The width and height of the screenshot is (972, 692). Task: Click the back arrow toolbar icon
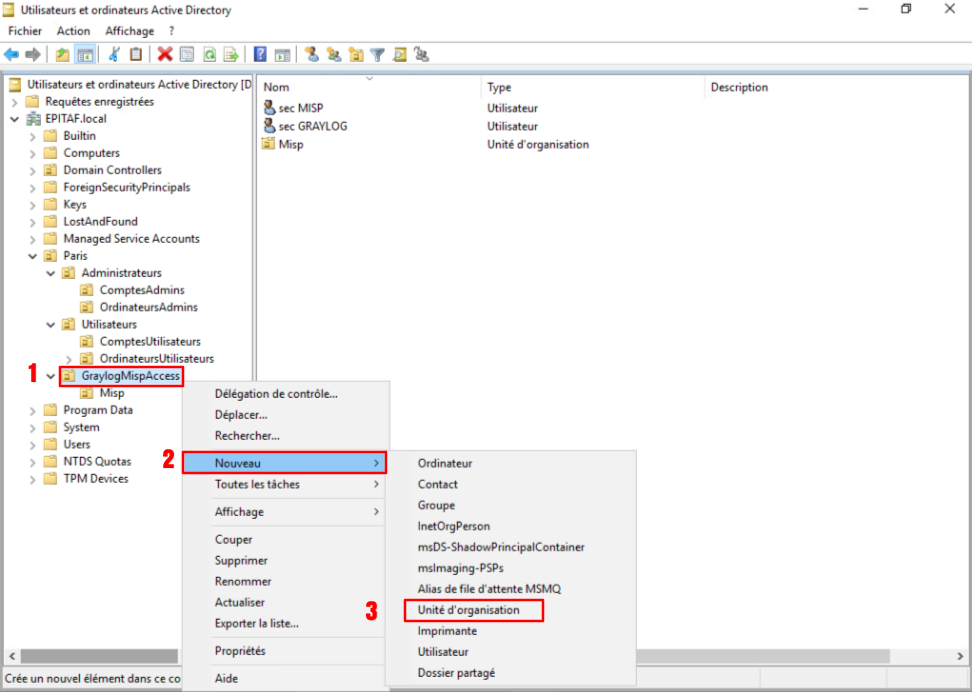pos(12,54)
